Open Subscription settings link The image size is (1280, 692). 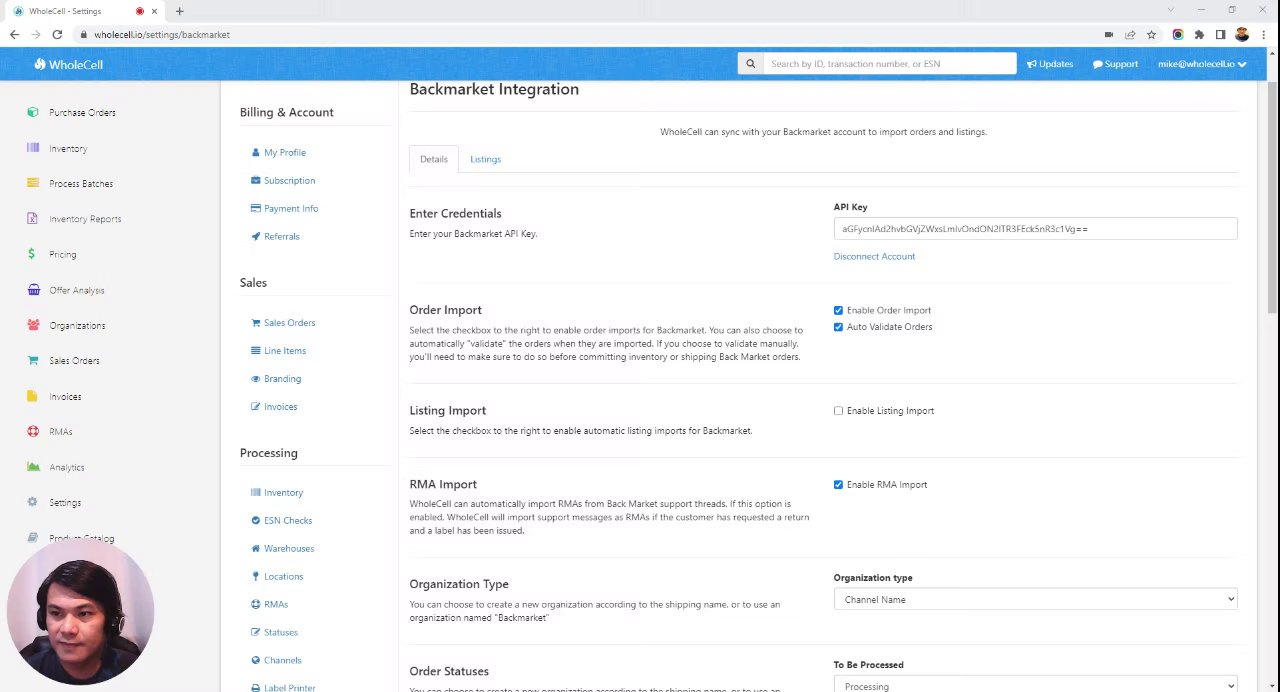(289, 180)
